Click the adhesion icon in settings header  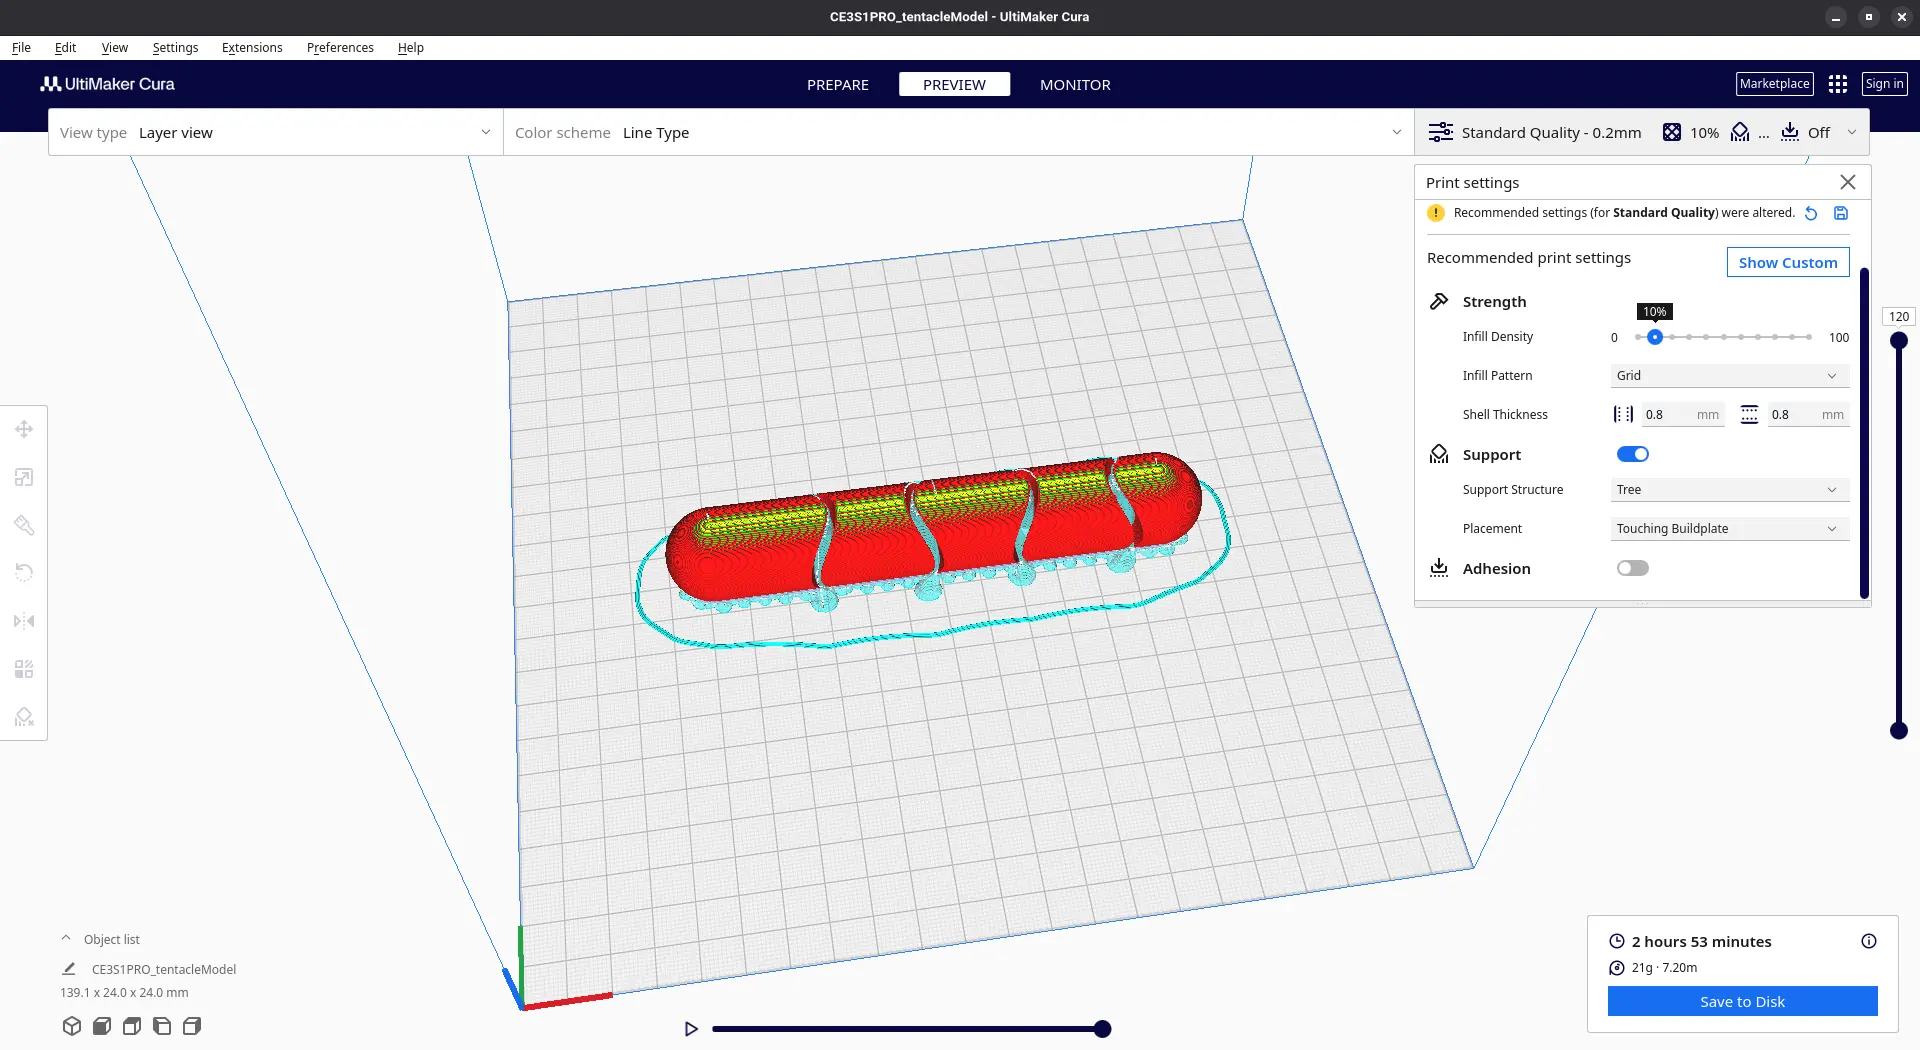[1790, 132]
